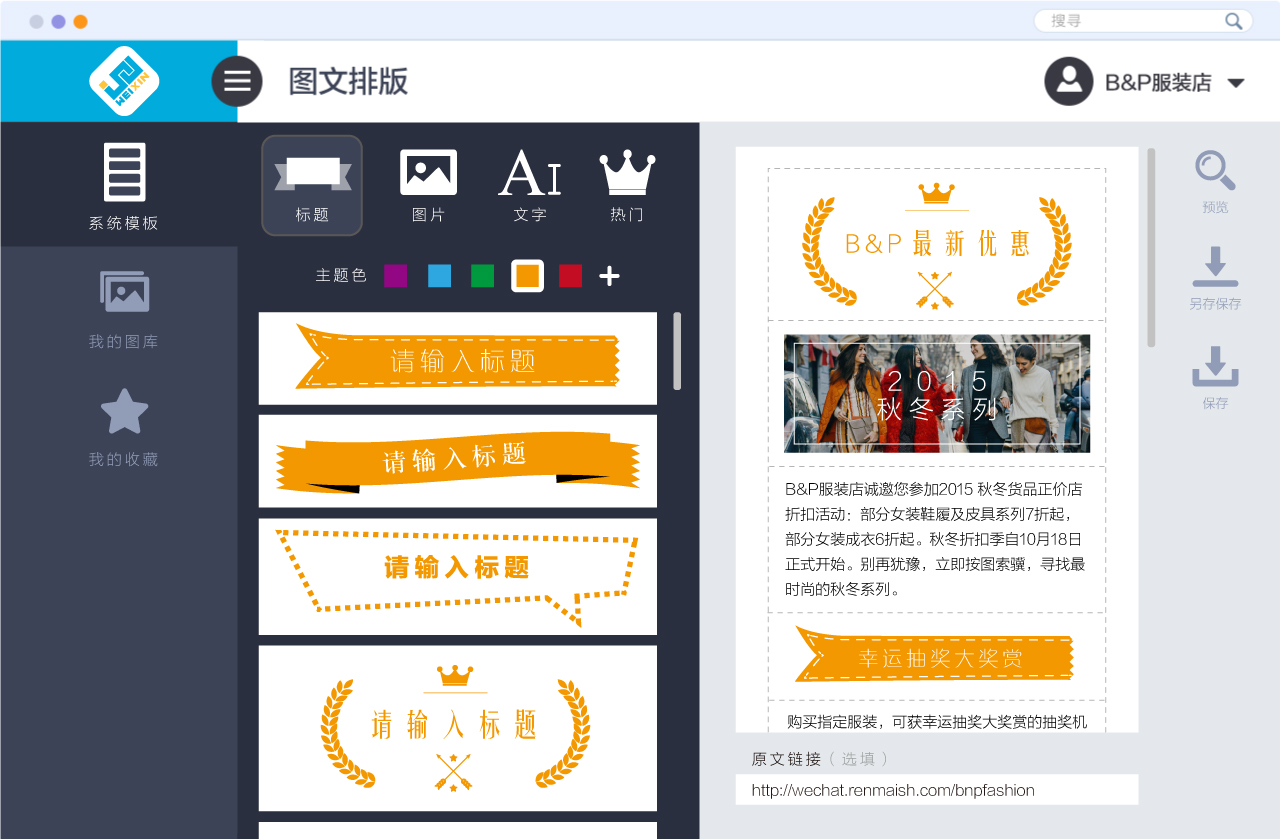Switch to the text (文字) tab
The image size is (1280, 839).
point(530,186)
